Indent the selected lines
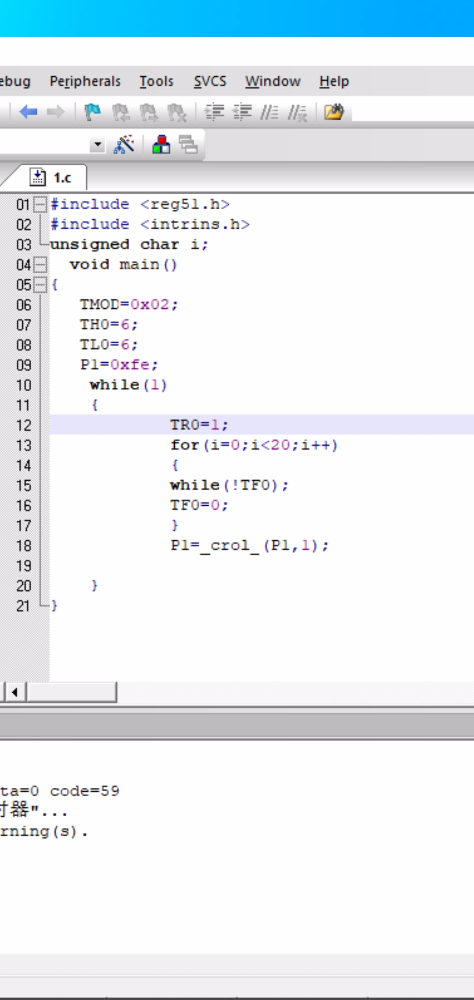 (x=214, y=113)
